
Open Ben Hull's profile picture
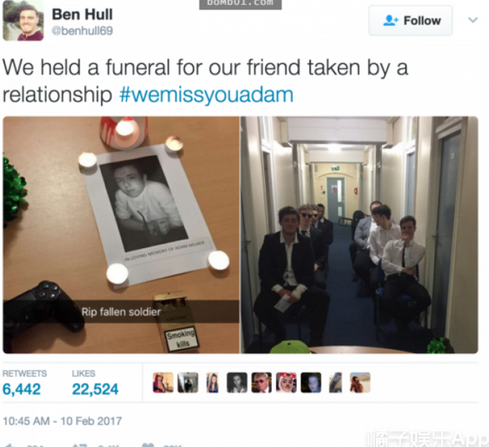pyautogui.click(x=23, y=20)
